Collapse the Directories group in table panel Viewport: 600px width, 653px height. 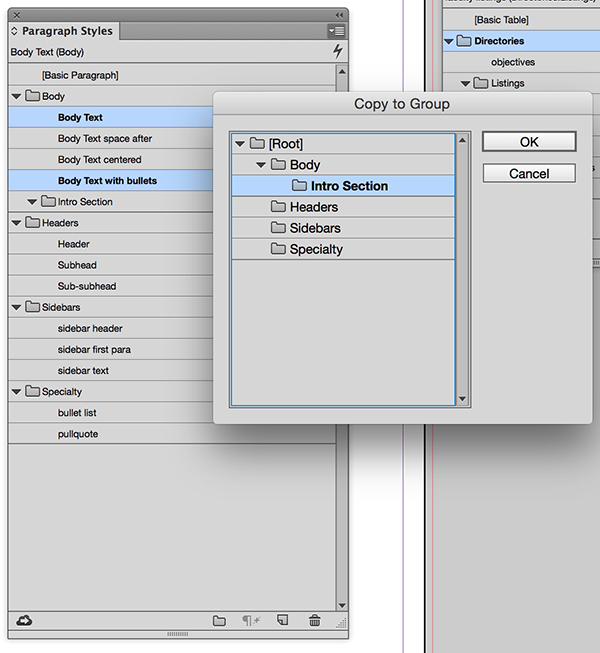point(448,41)
